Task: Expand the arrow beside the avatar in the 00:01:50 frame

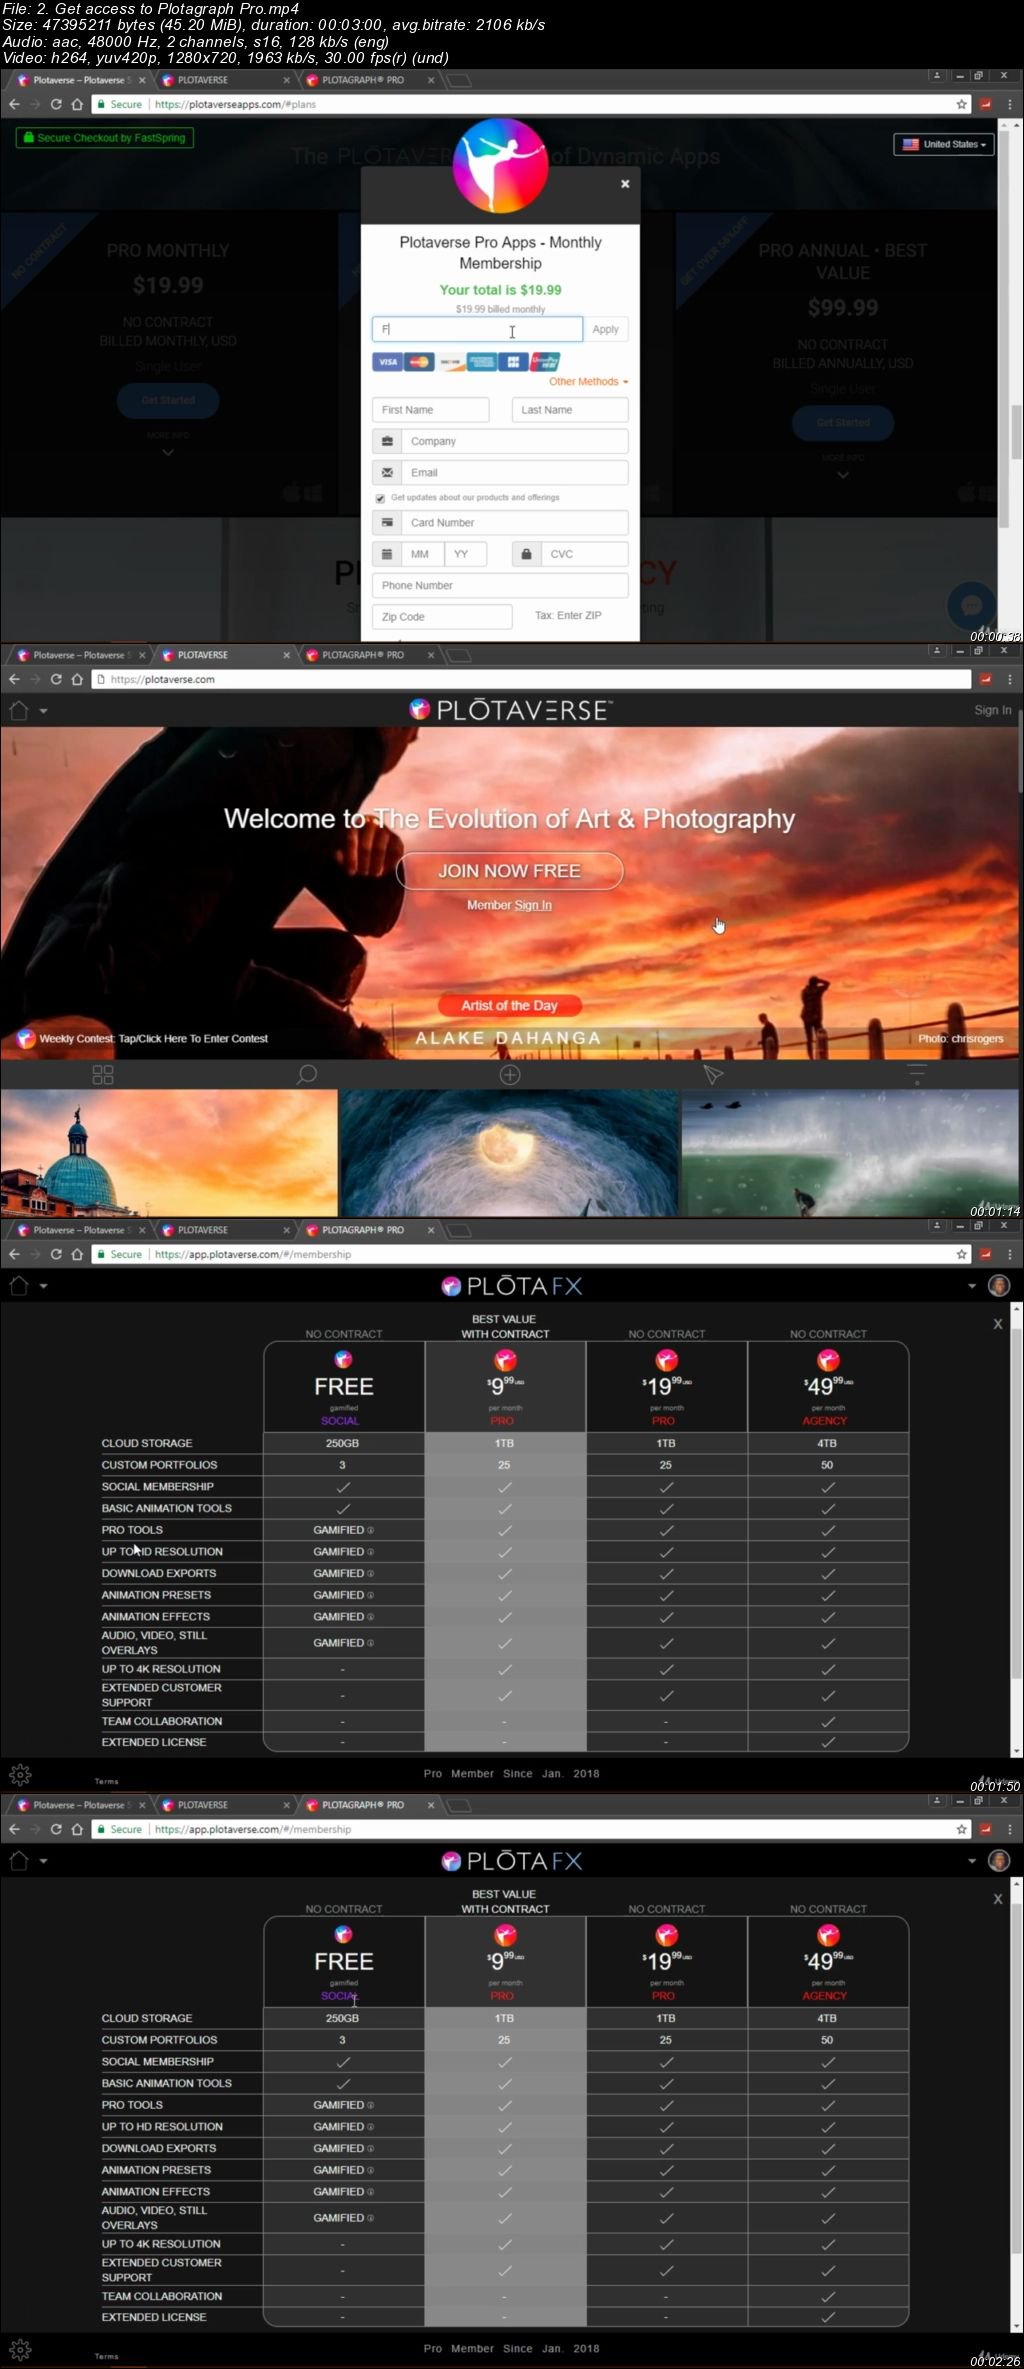Action: point(972,1286)
